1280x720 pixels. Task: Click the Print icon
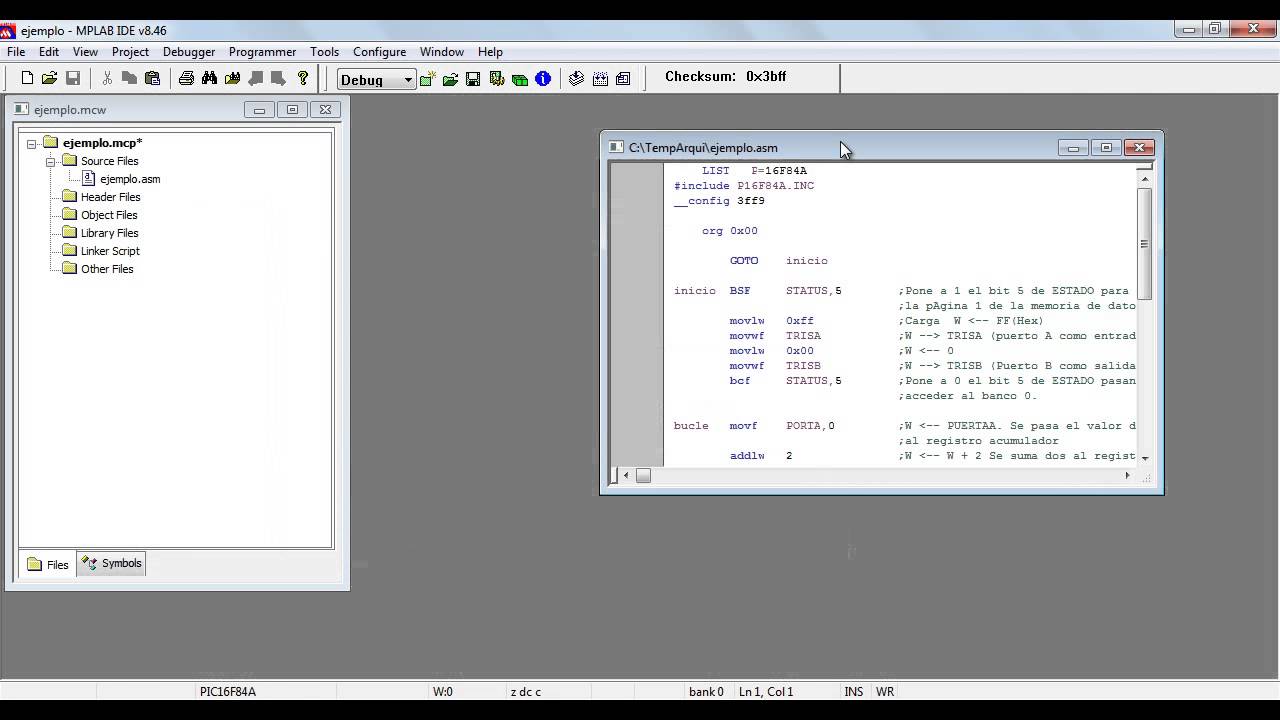(186, 78)
